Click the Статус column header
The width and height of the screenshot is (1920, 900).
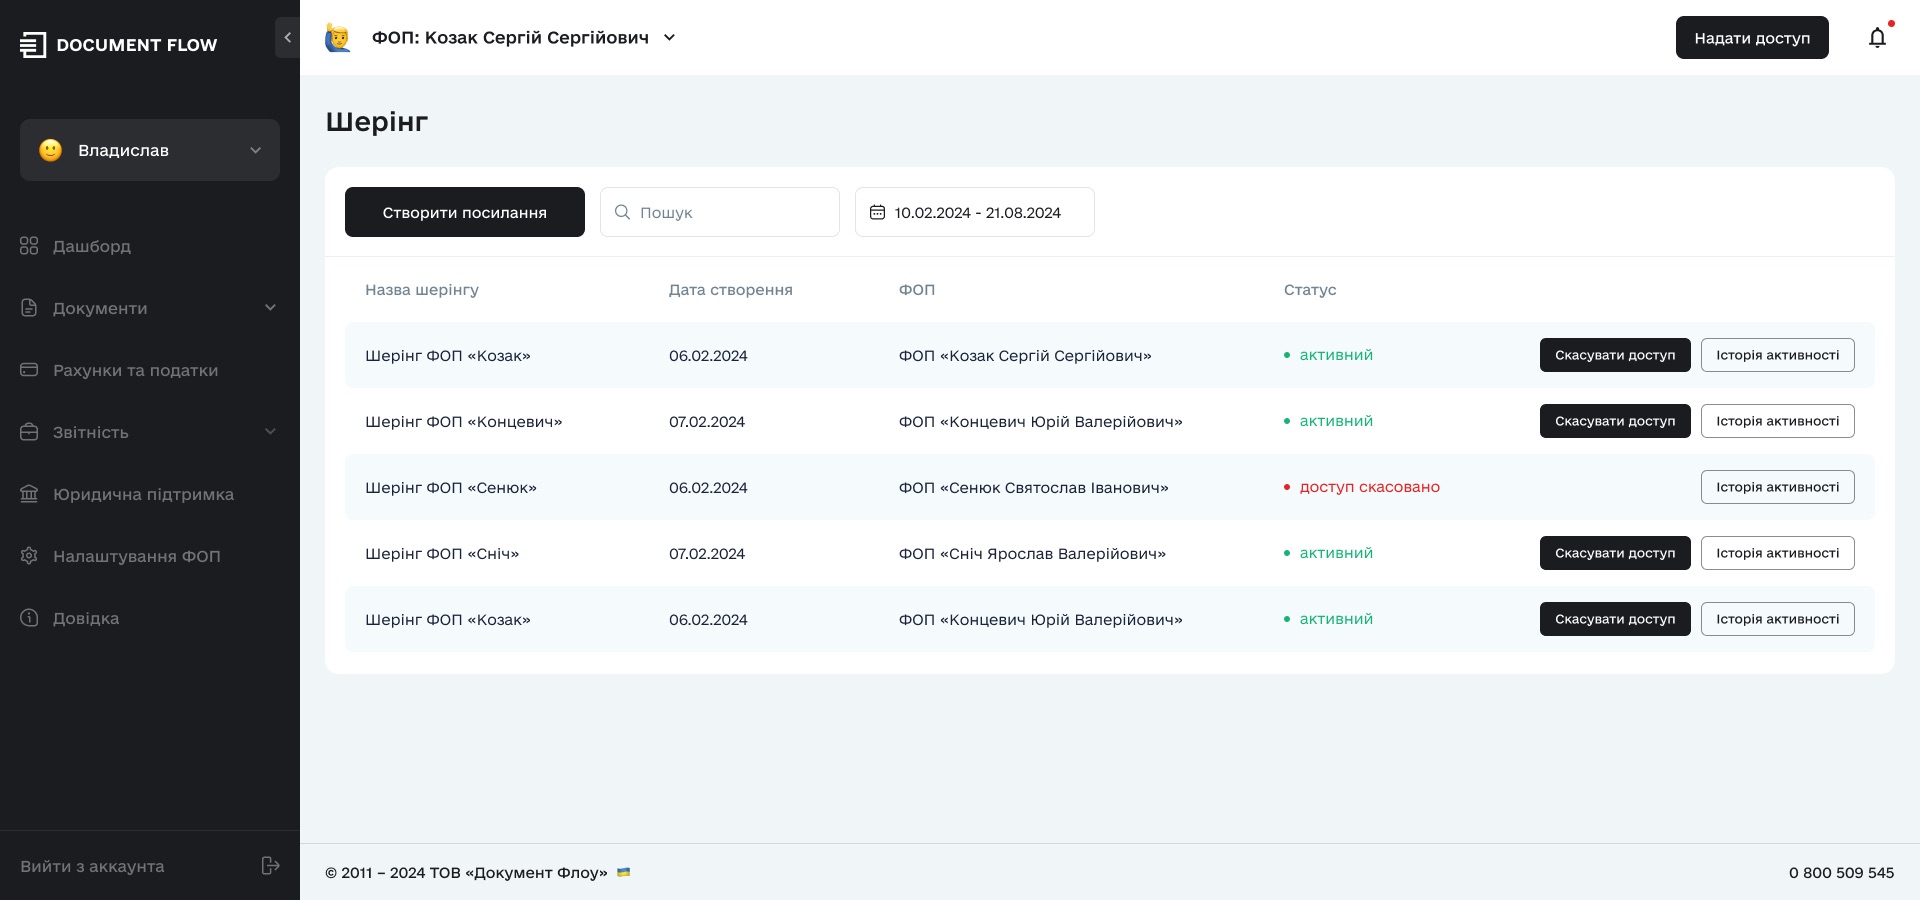1310,290
